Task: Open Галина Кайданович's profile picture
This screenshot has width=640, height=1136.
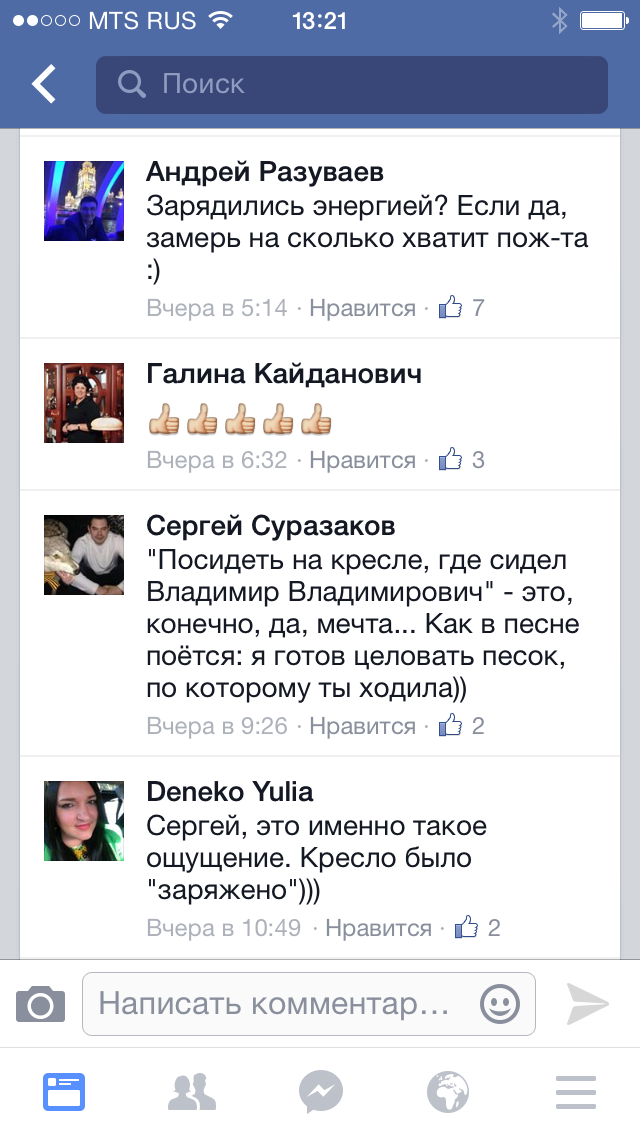Action: (84, 403)
